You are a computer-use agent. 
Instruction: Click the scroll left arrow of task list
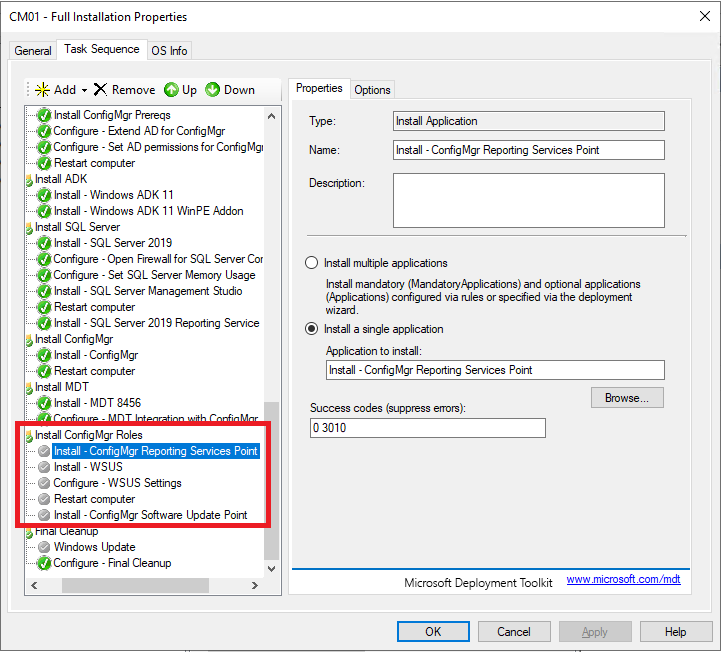click(34, 585)
